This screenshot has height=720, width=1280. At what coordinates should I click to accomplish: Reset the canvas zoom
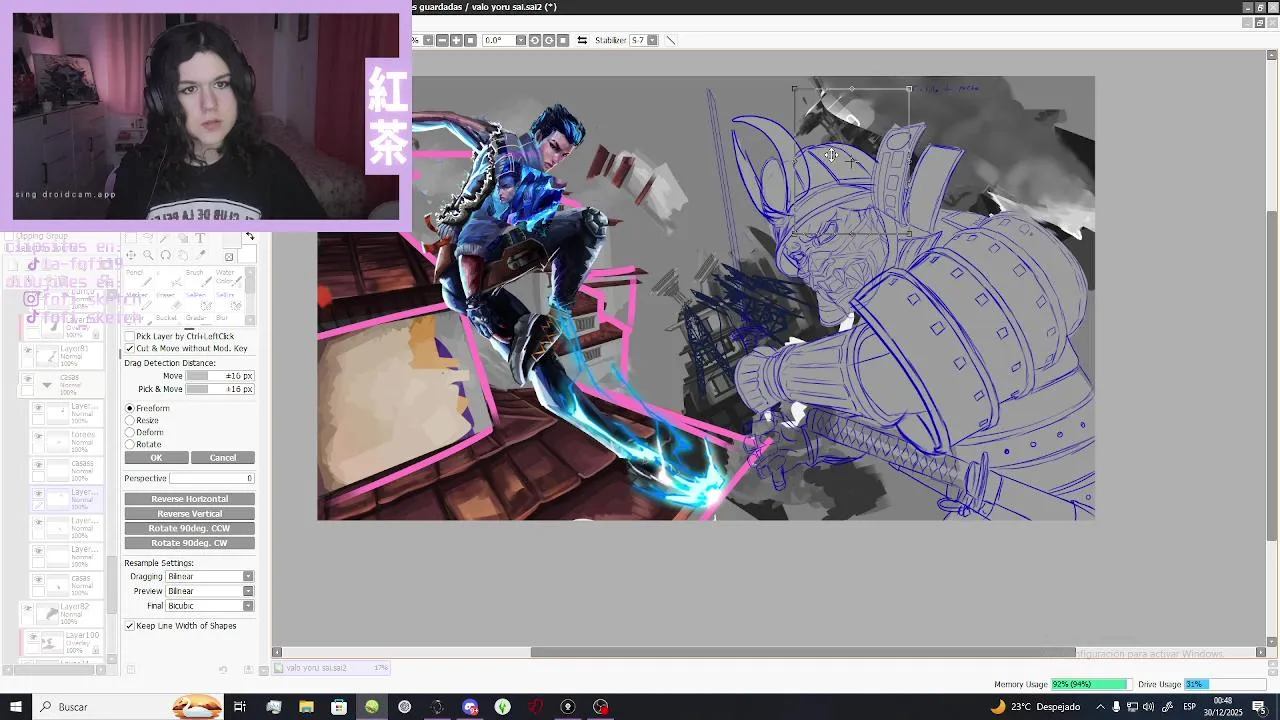[x=470, y=40]
